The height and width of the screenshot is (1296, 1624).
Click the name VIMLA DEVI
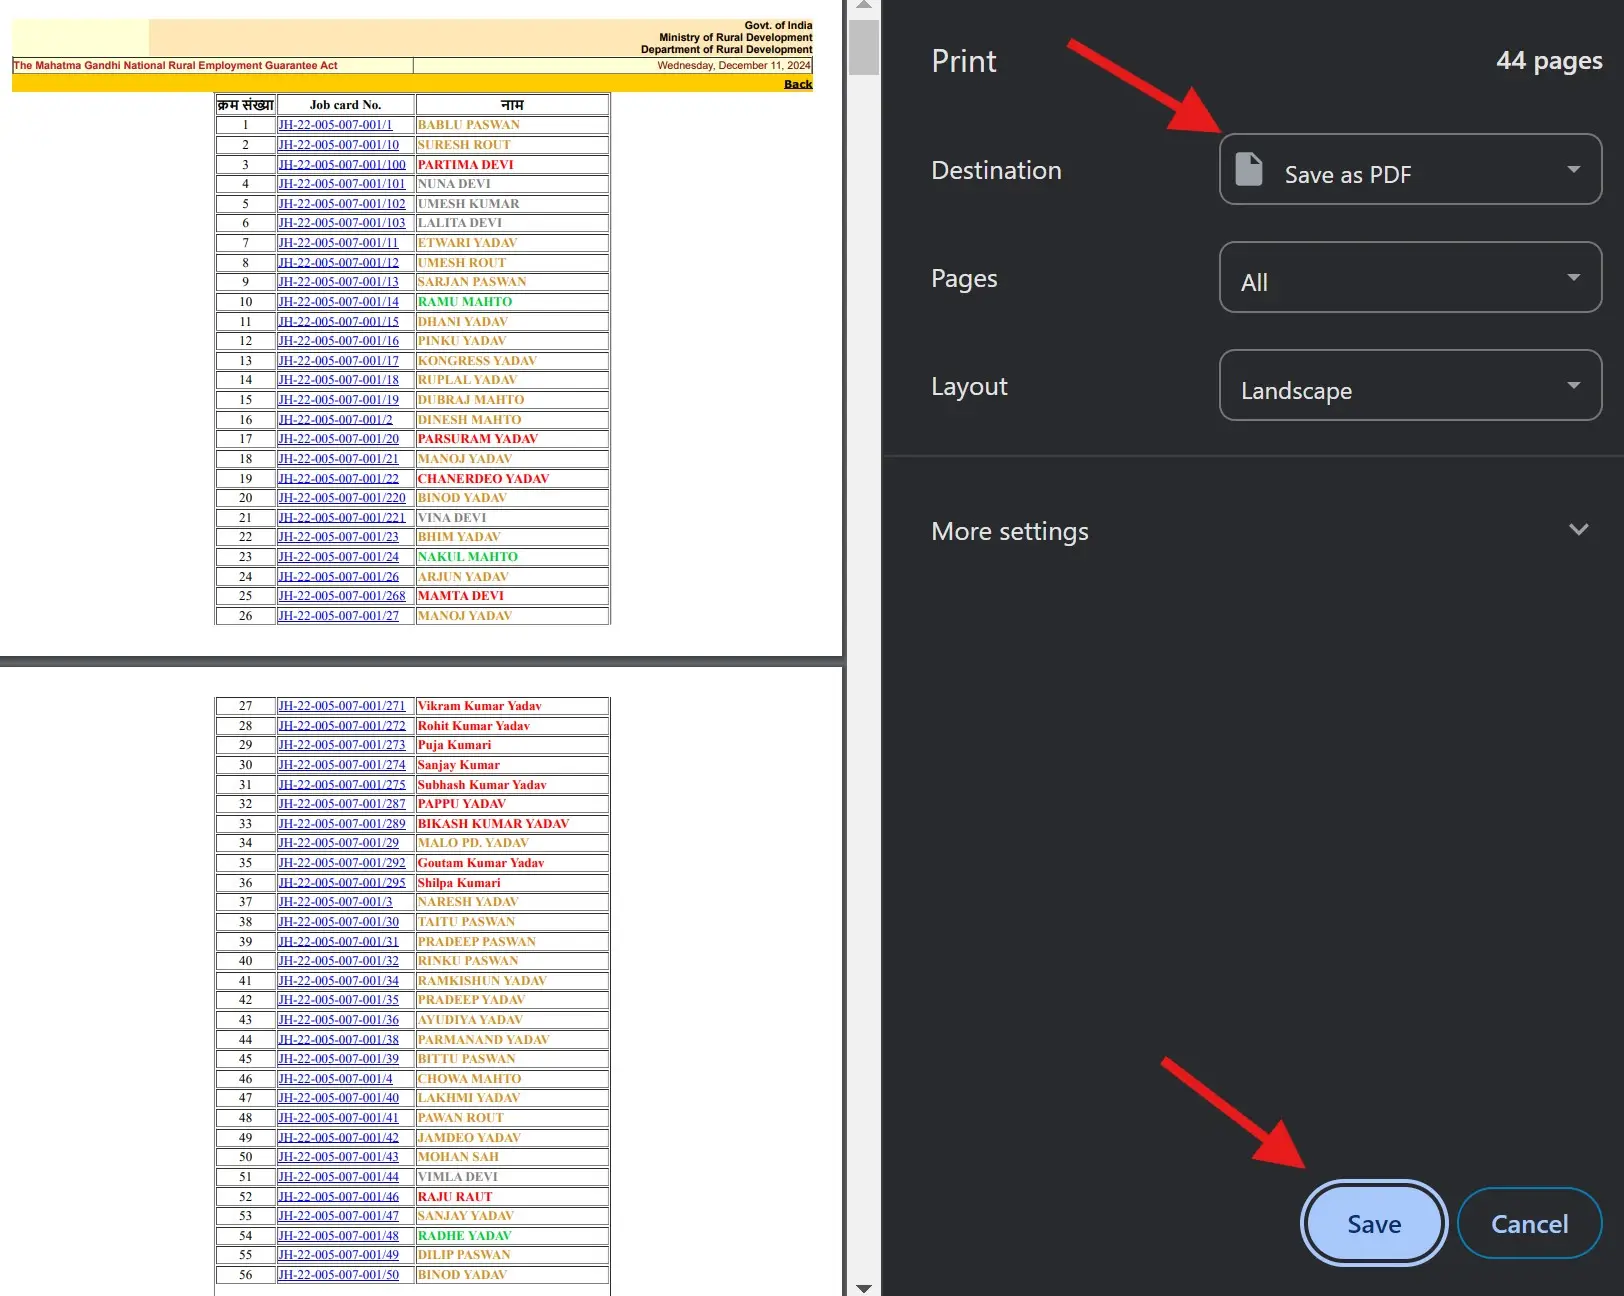458,1177
